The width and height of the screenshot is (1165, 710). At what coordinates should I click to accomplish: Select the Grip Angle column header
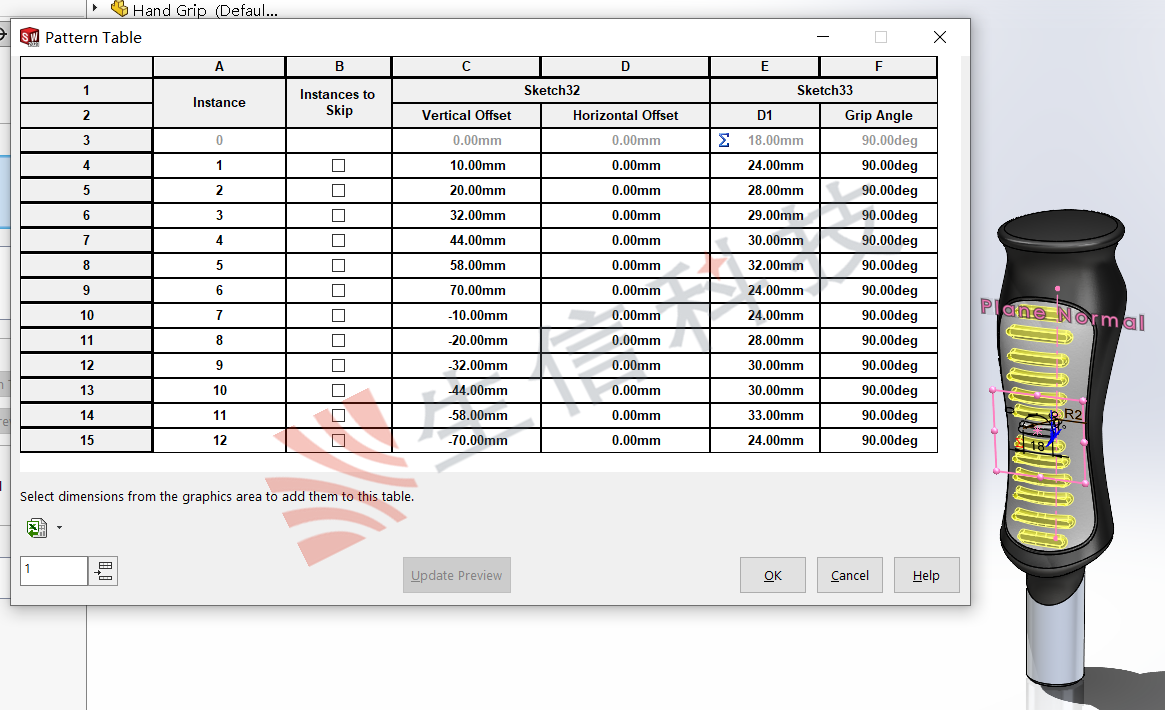pyautogui.click(x=878, y=116)
